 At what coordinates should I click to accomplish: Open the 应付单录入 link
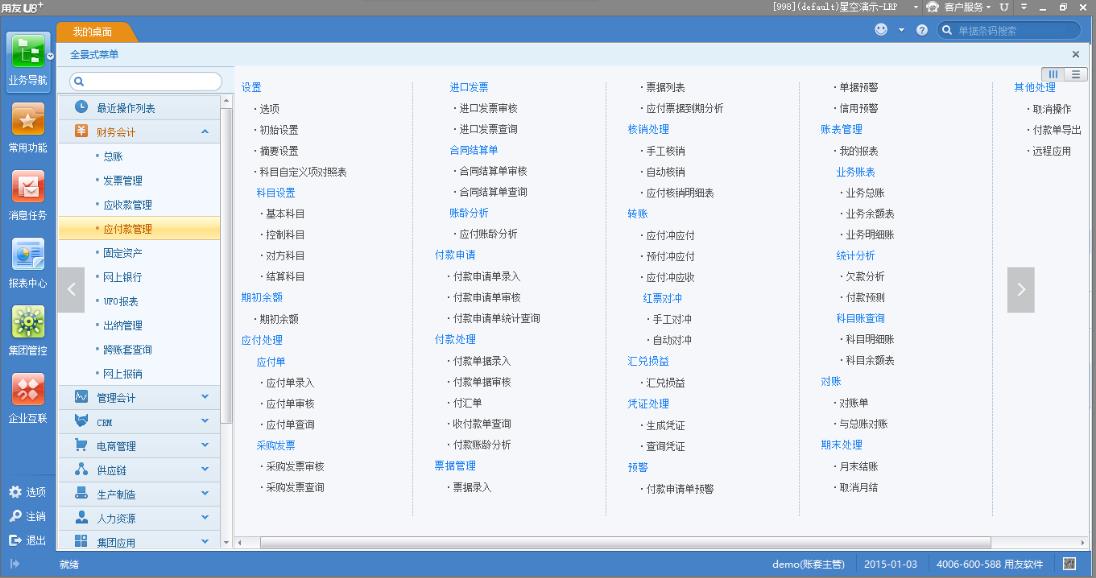click(290, 383)
